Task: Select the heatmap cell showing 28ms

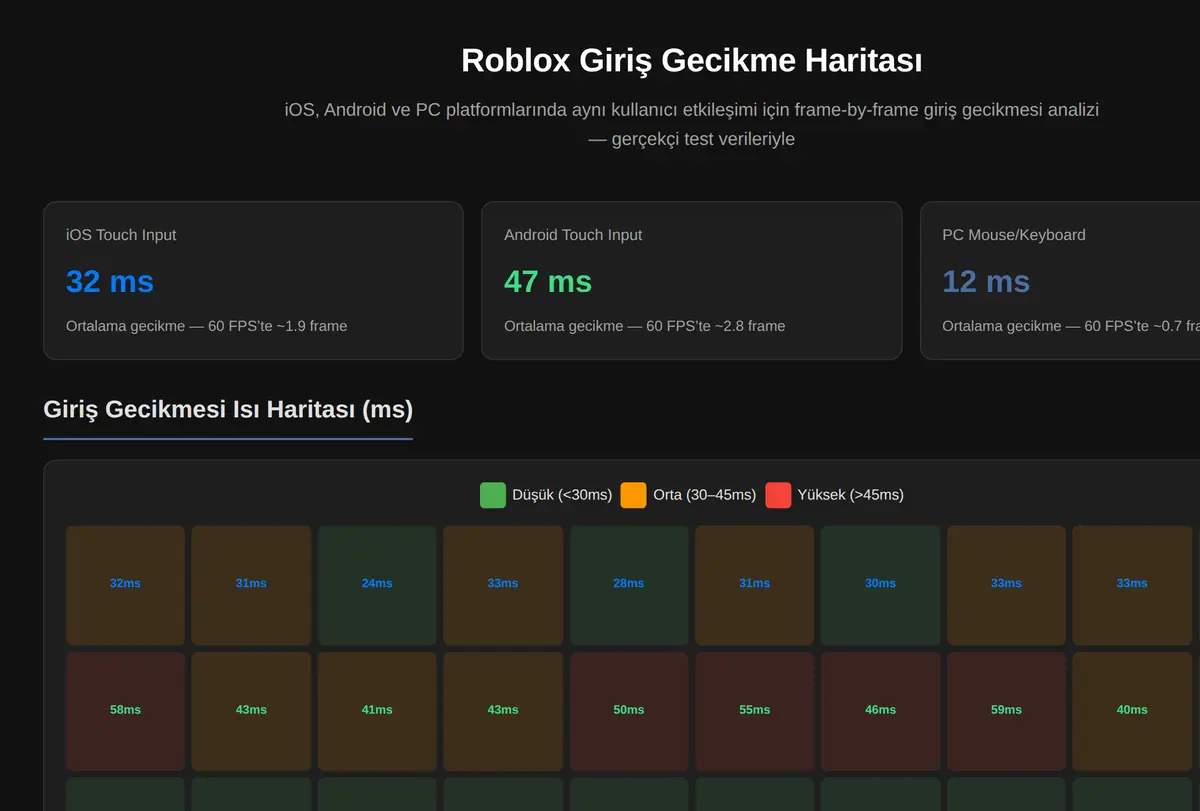Action: (x=629, y=586)
